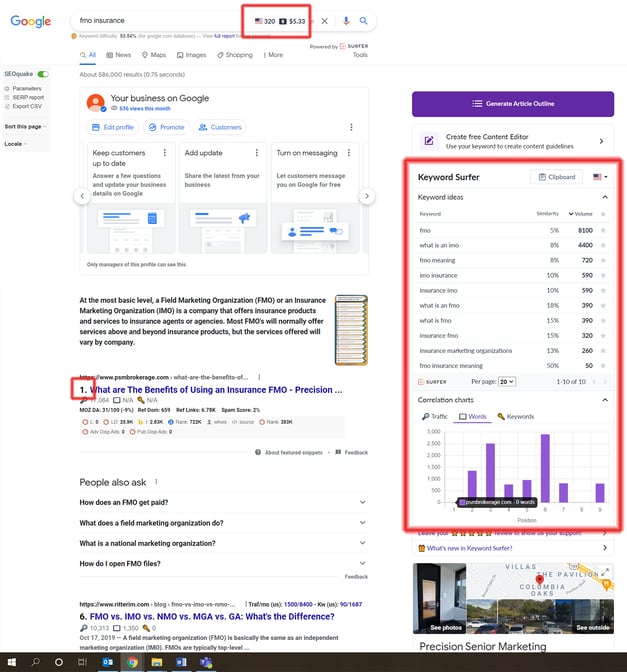This screenshot has width=627, height=672.
Task: Open Outlook from the taskbar
Action: point(108,662)
